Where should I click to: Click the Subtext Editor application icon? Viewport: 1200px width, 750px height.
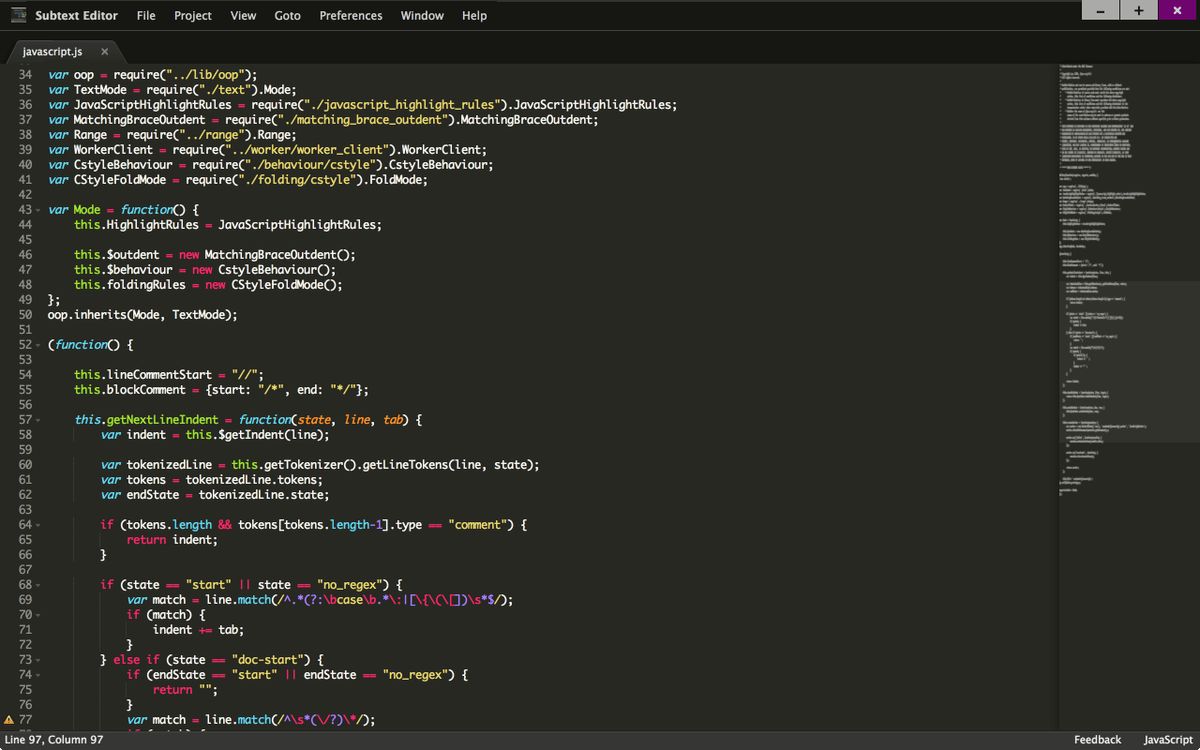(x=16, y=14)
